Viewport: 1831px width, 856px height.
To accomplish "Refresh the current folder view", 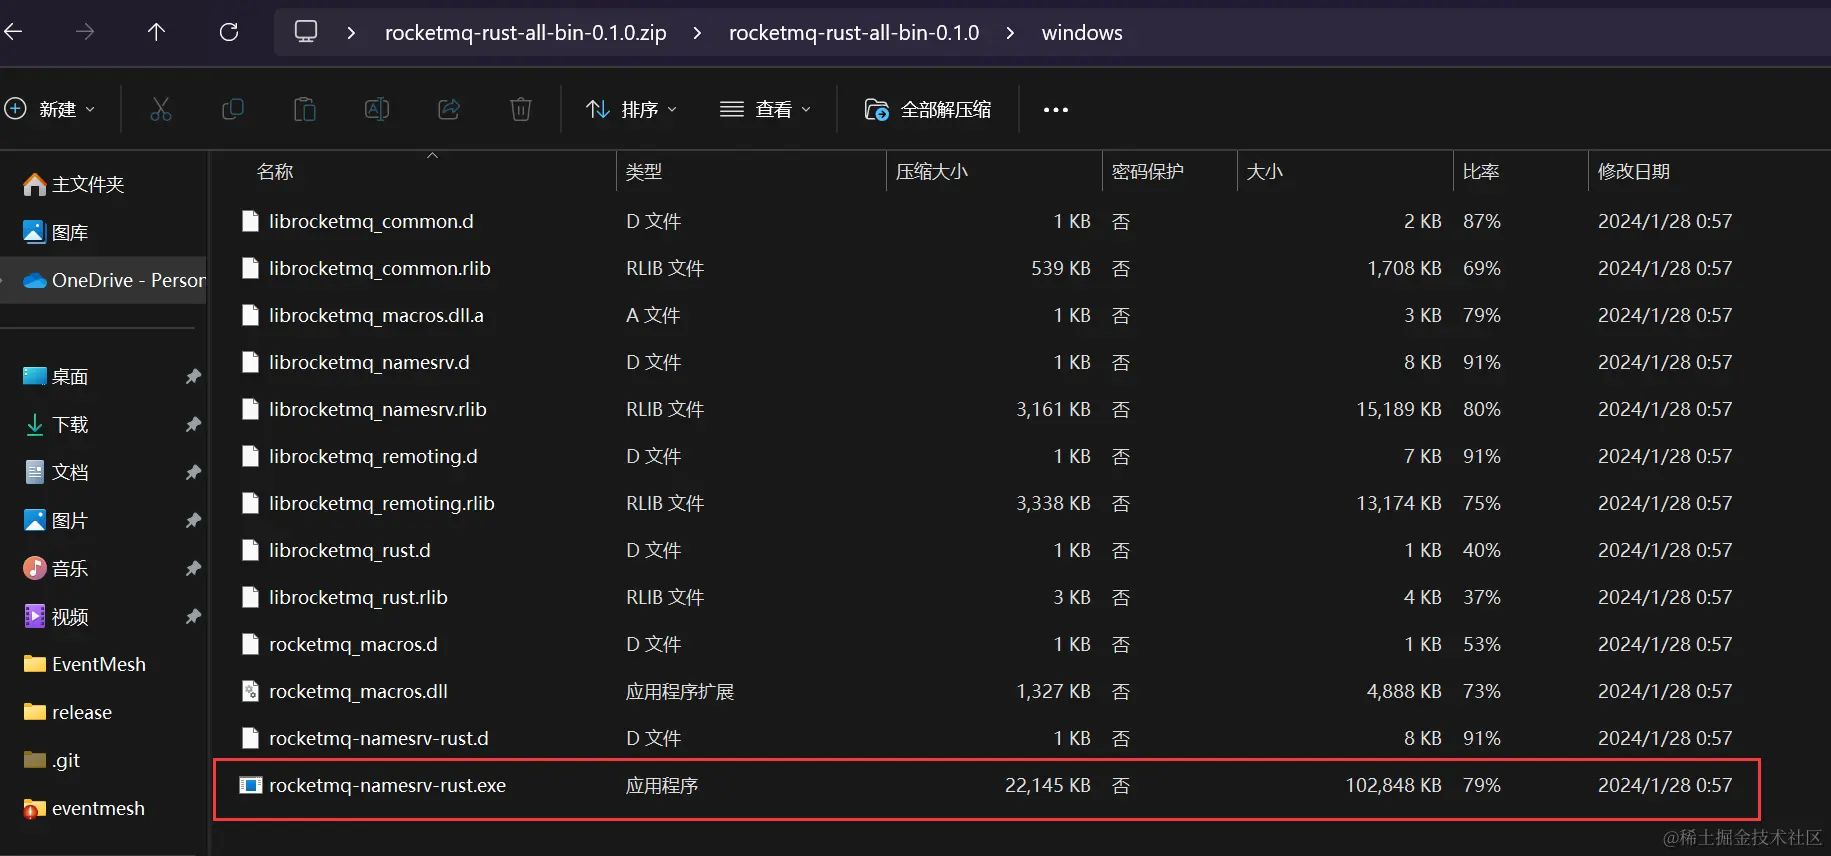I will coord(229,32).
